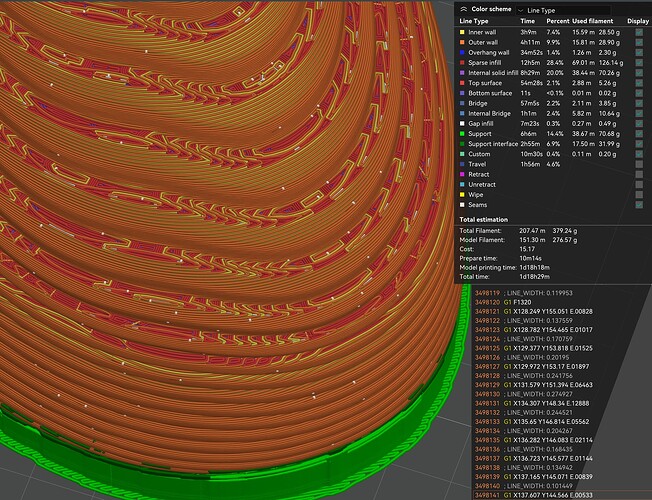Select the Sparse infill row label

[x=484, y=63]
